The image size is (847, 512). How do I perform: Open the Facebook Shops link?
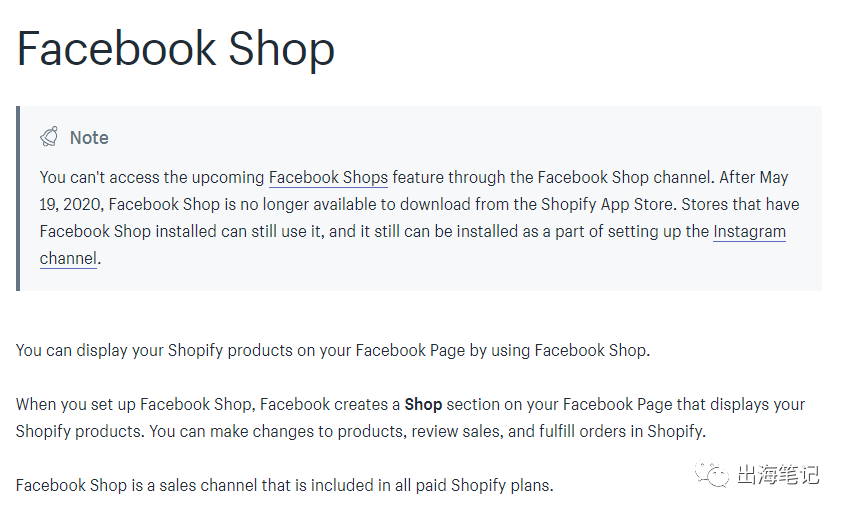tap(328, 178)
